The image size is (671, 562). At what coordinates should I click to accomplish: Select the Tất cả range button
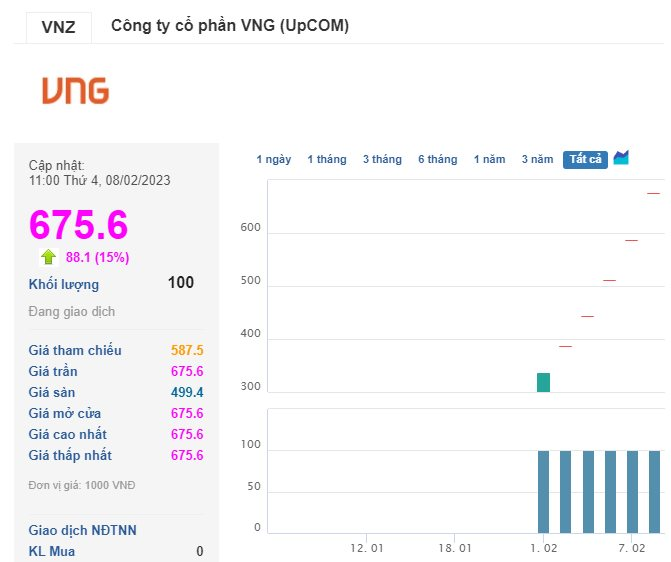click(585, 160)
